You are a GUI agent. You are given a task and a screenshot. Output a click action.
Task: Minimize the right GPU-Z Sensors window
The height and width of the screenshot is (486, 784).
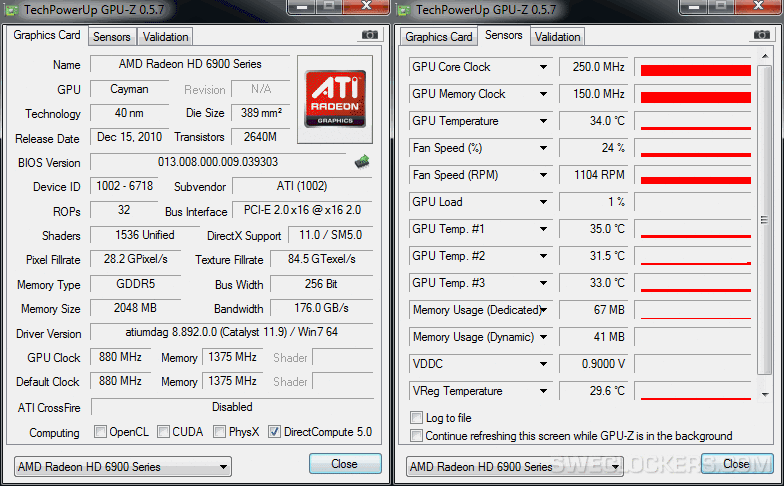tap(693, 6)
